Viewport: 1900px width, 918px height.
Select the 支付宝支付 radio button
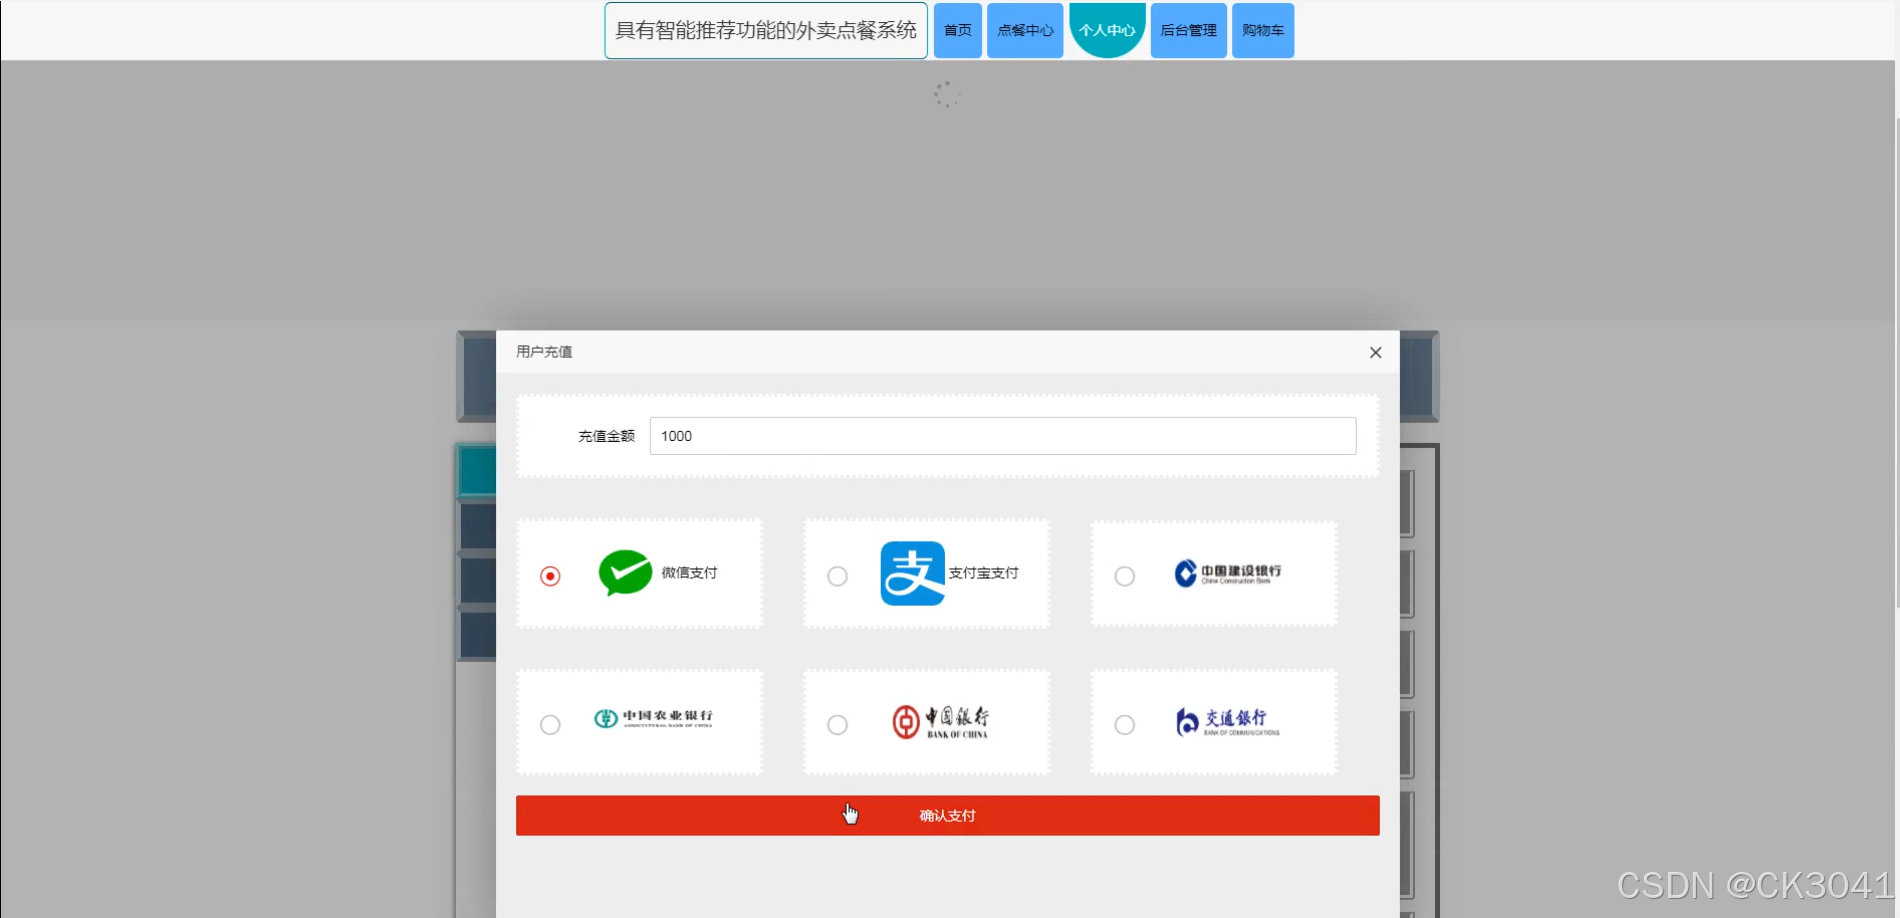(x=837, y=576)
